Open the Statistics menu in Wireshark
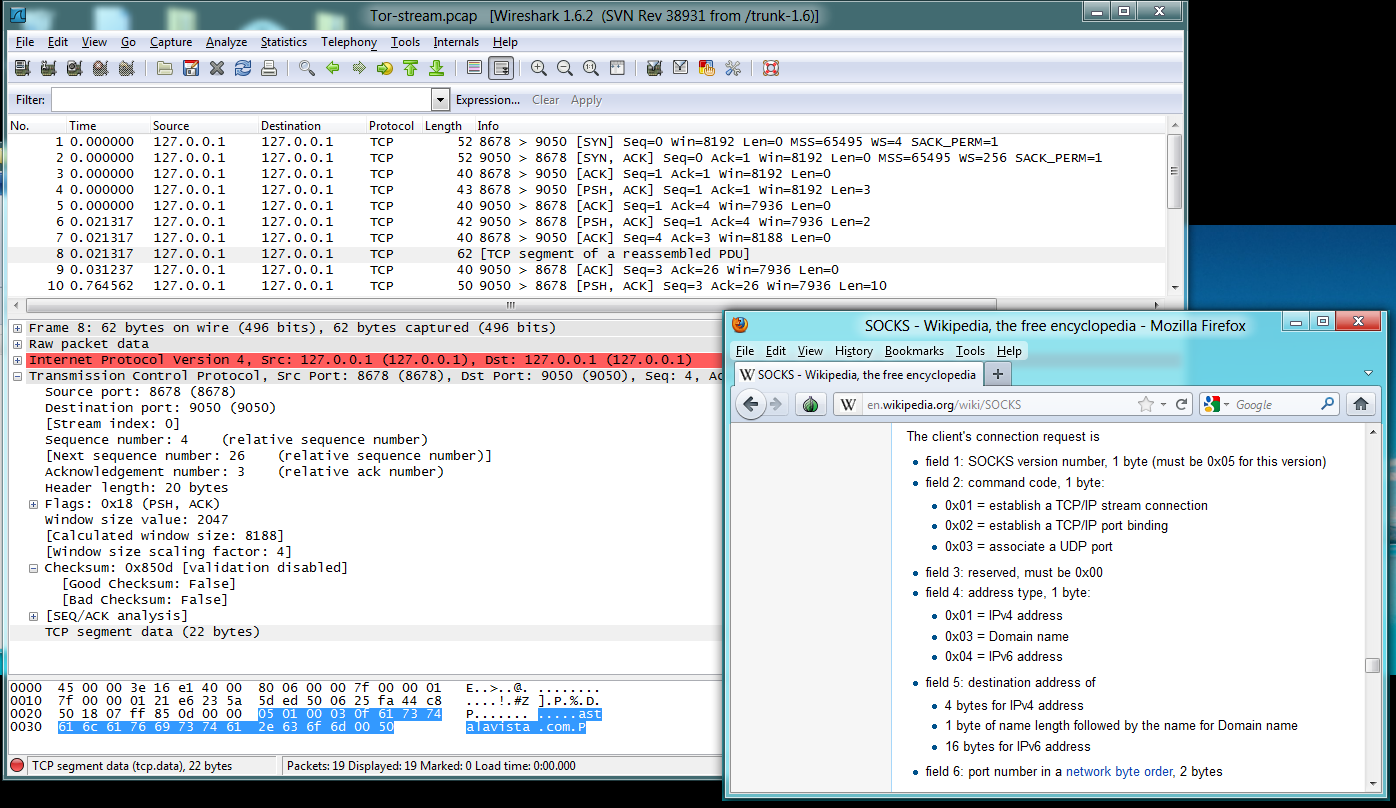The height and width of the screenshot is (808, 1396). pyautogui.click(x=284, y=42)
